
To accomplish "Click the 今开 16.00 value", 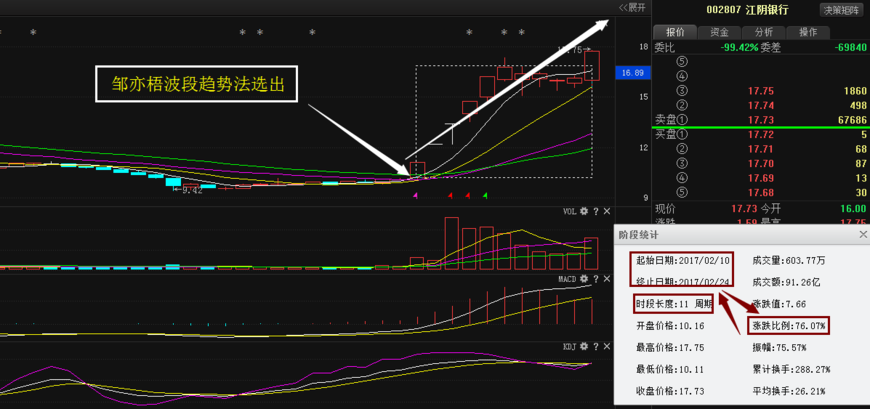I will coord(853,209).
